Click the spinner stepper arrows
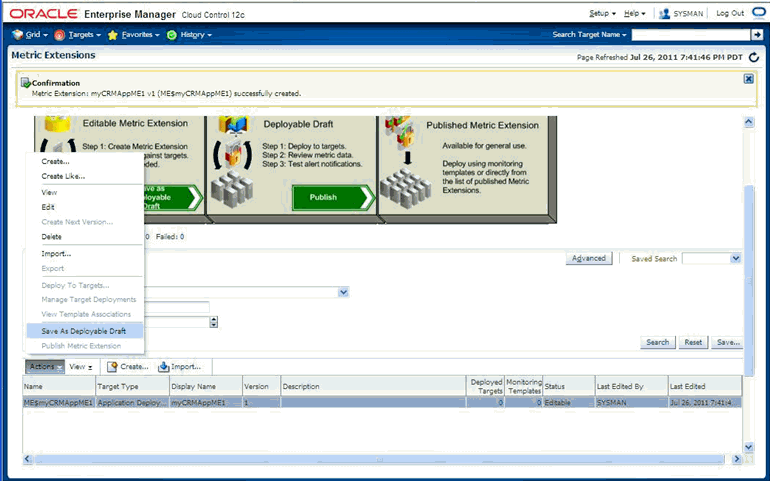The width and height of the screenshot is (770, 481). click(x=214, y=322)
